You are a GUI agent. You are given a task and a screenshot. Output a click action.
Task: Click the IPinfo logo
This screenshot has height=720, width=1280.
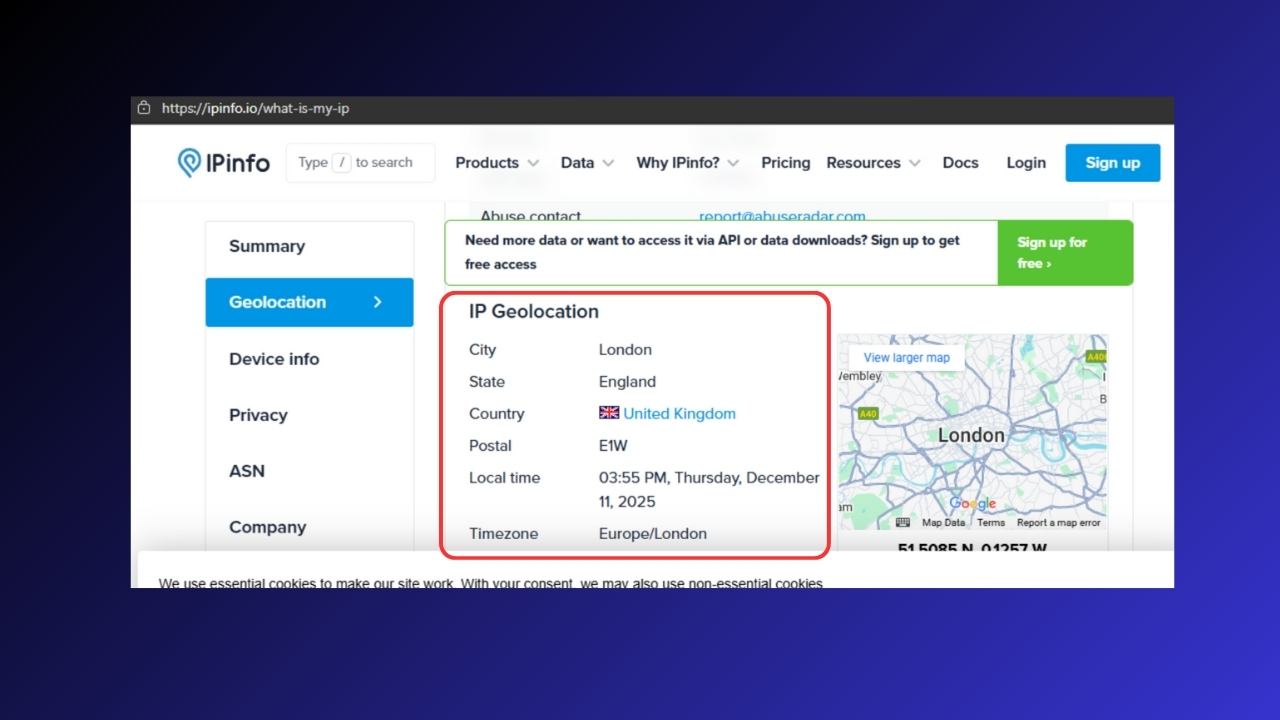coord(223,163)
